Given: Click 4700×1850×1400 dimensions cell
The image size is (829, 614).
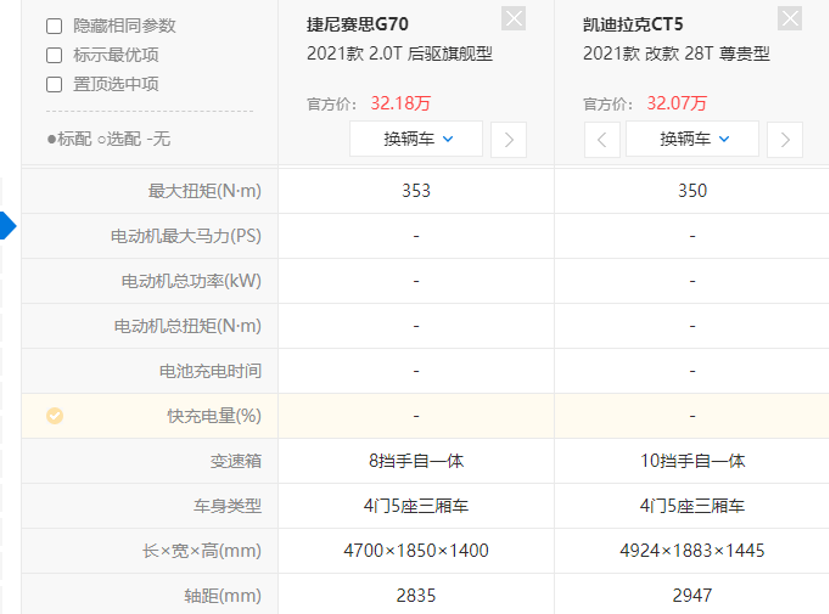Looking at the screenshot, I should click(416, 551).
